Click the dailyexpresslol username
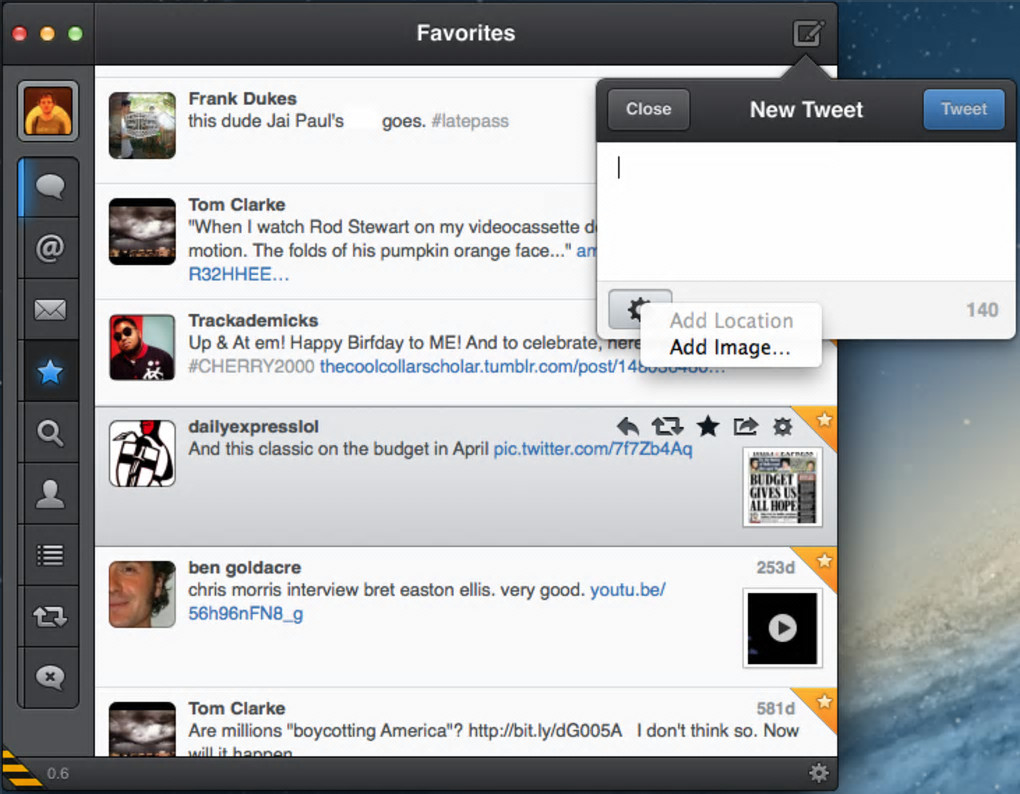1020x794 pixels. [253, 427]
